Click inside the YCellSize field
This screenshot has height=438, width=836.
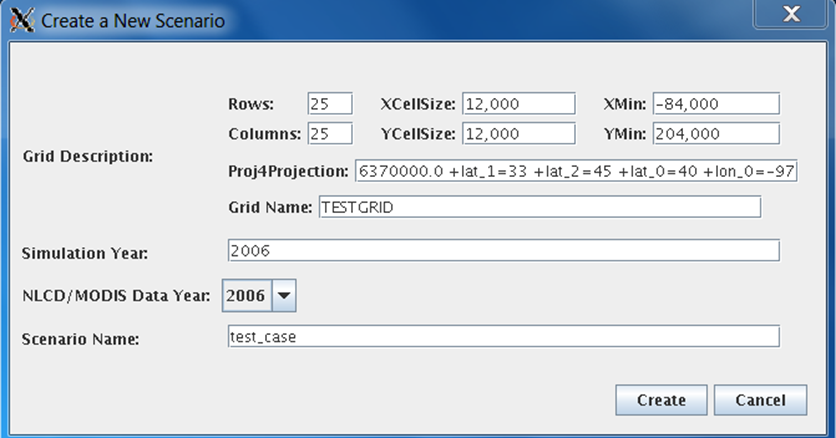pos(519,133)
